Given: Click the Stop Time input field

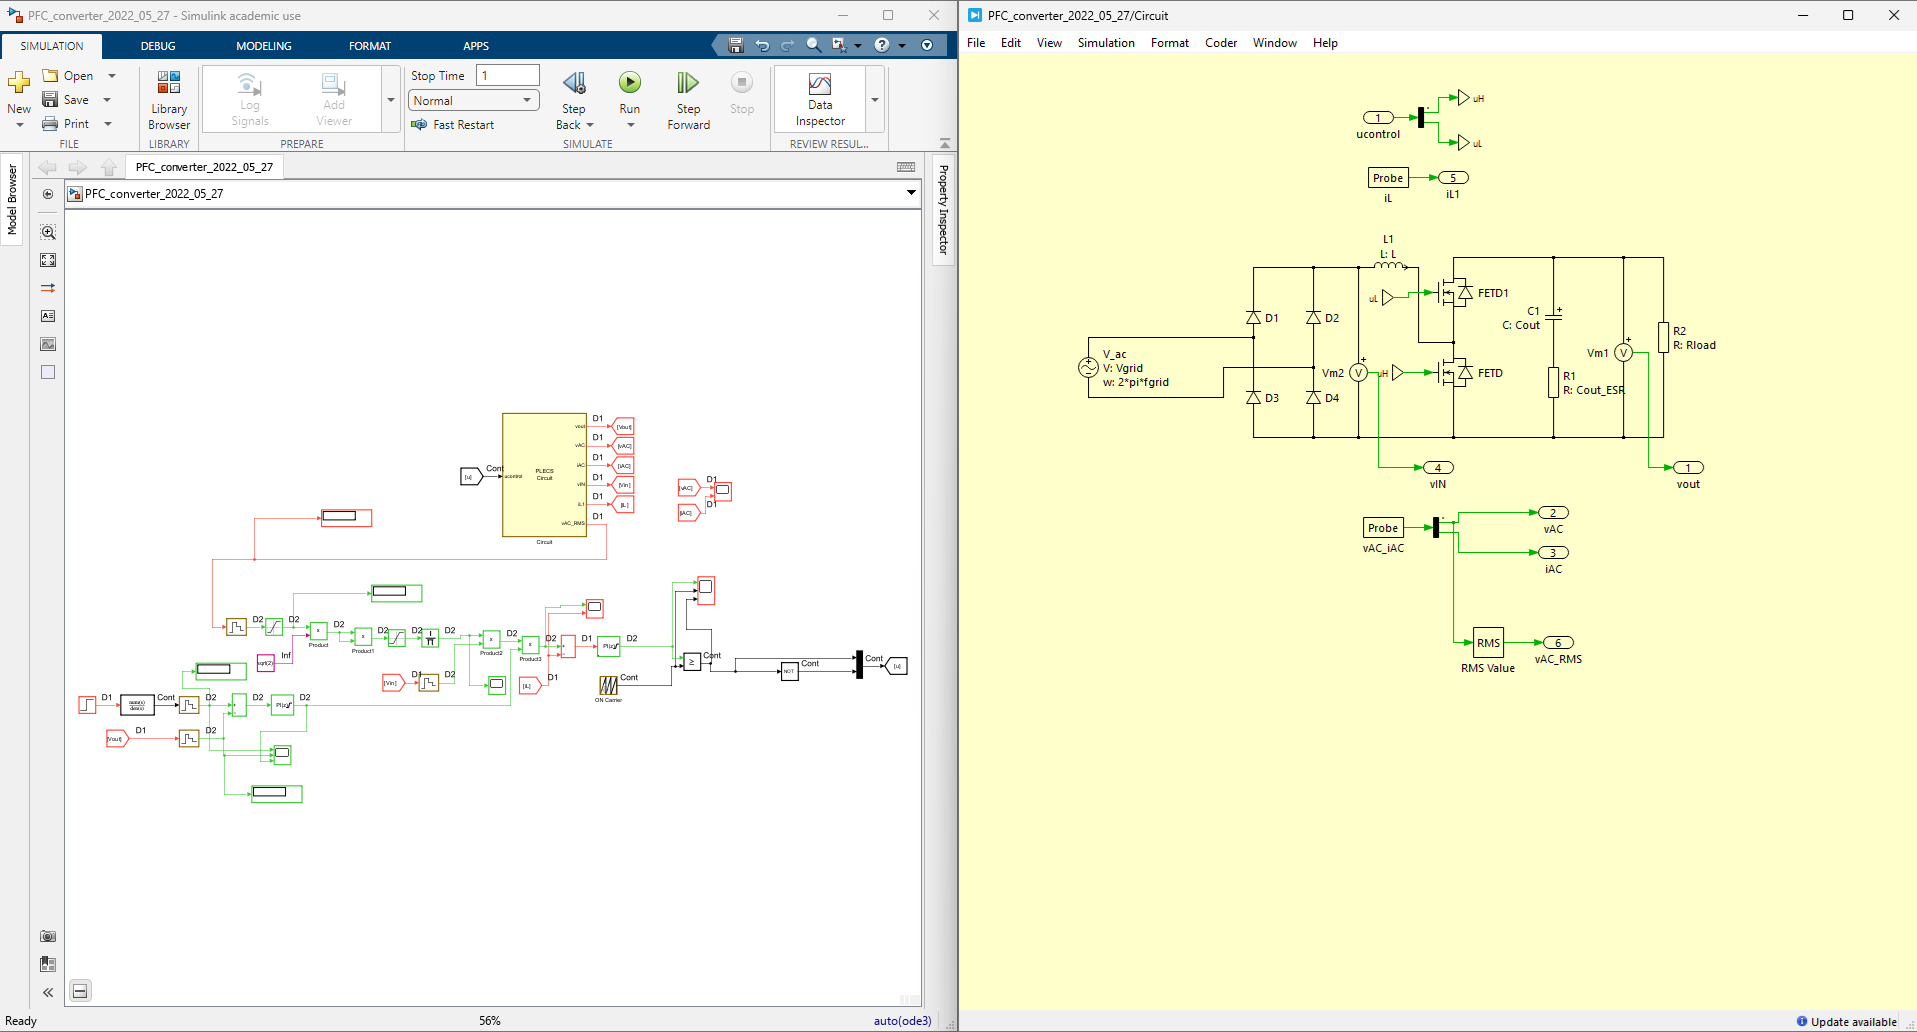Looking at the screenshot, I should point(508,76).
